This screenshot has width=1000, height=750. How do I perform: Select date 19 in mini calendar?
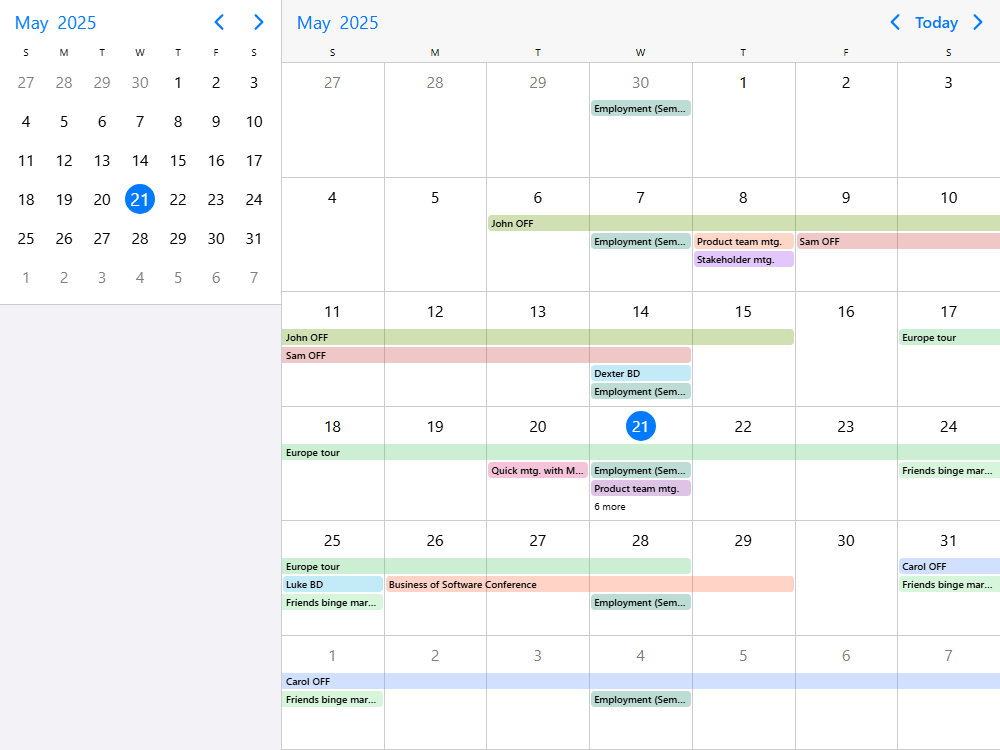click(x=64, y=199)
